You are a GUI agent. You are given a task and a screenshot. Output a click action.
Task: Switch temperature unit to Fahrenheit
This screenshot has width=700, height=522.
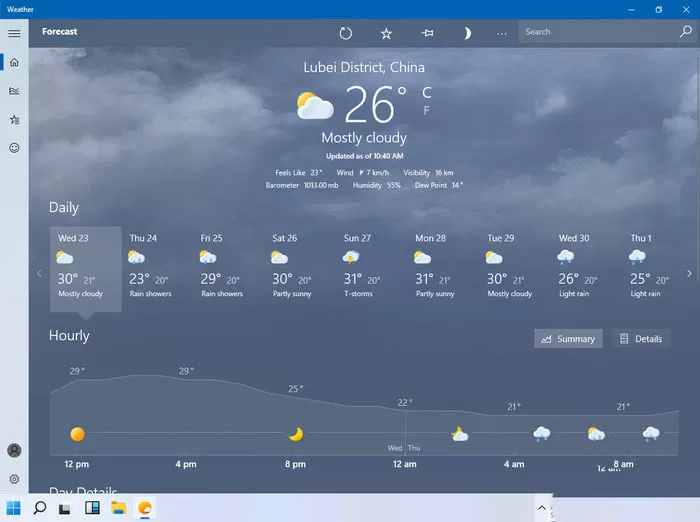(426, 110)
